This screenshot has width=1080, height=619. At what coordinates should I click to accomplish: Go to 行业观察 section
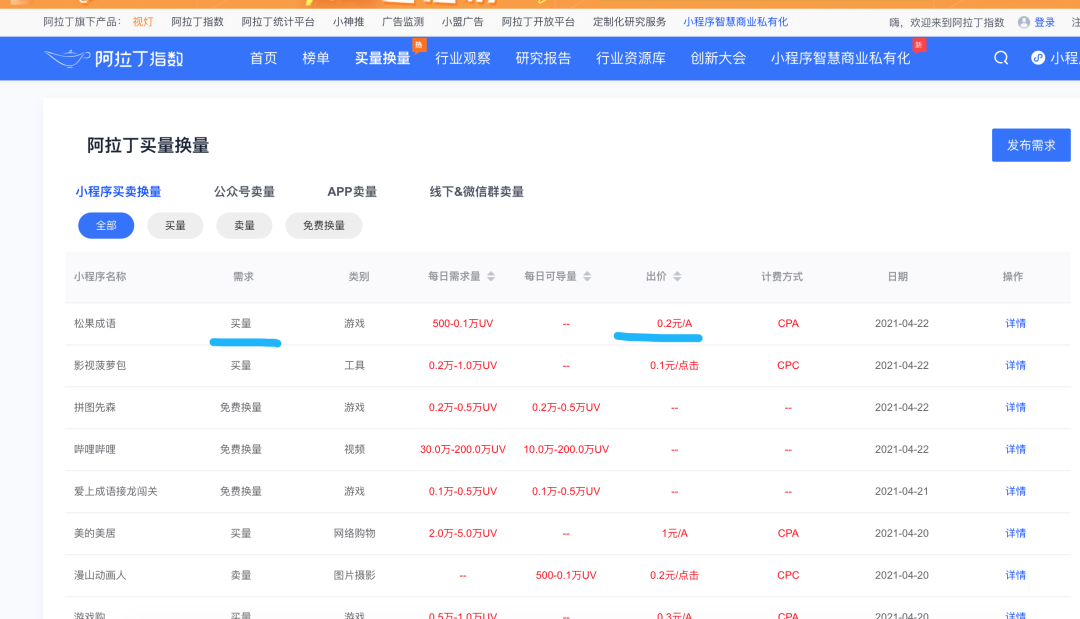463,59
